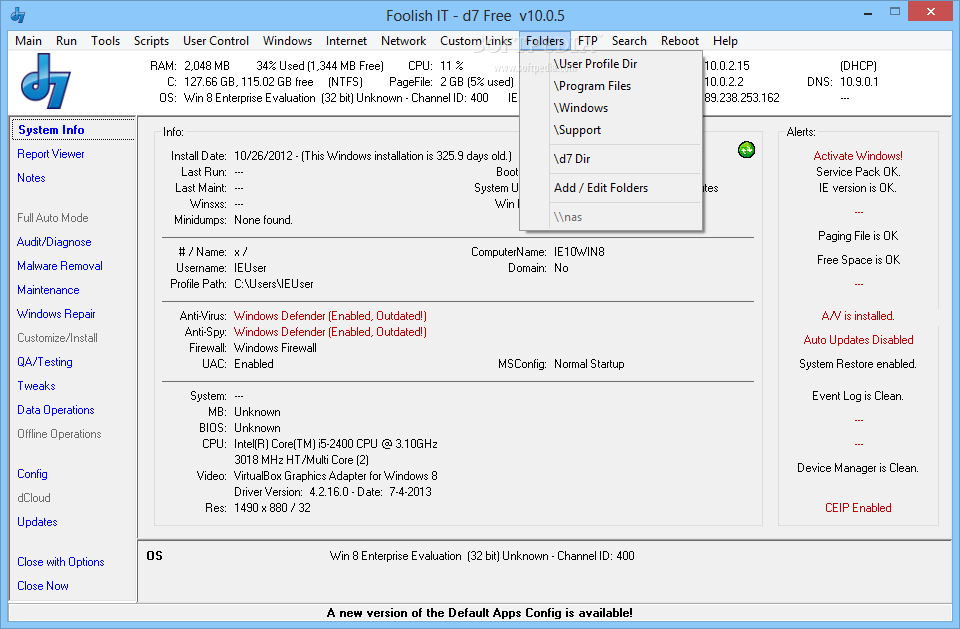Open QA/Testing section
Viewport: 960px width, 629px height.
(45, 362)
